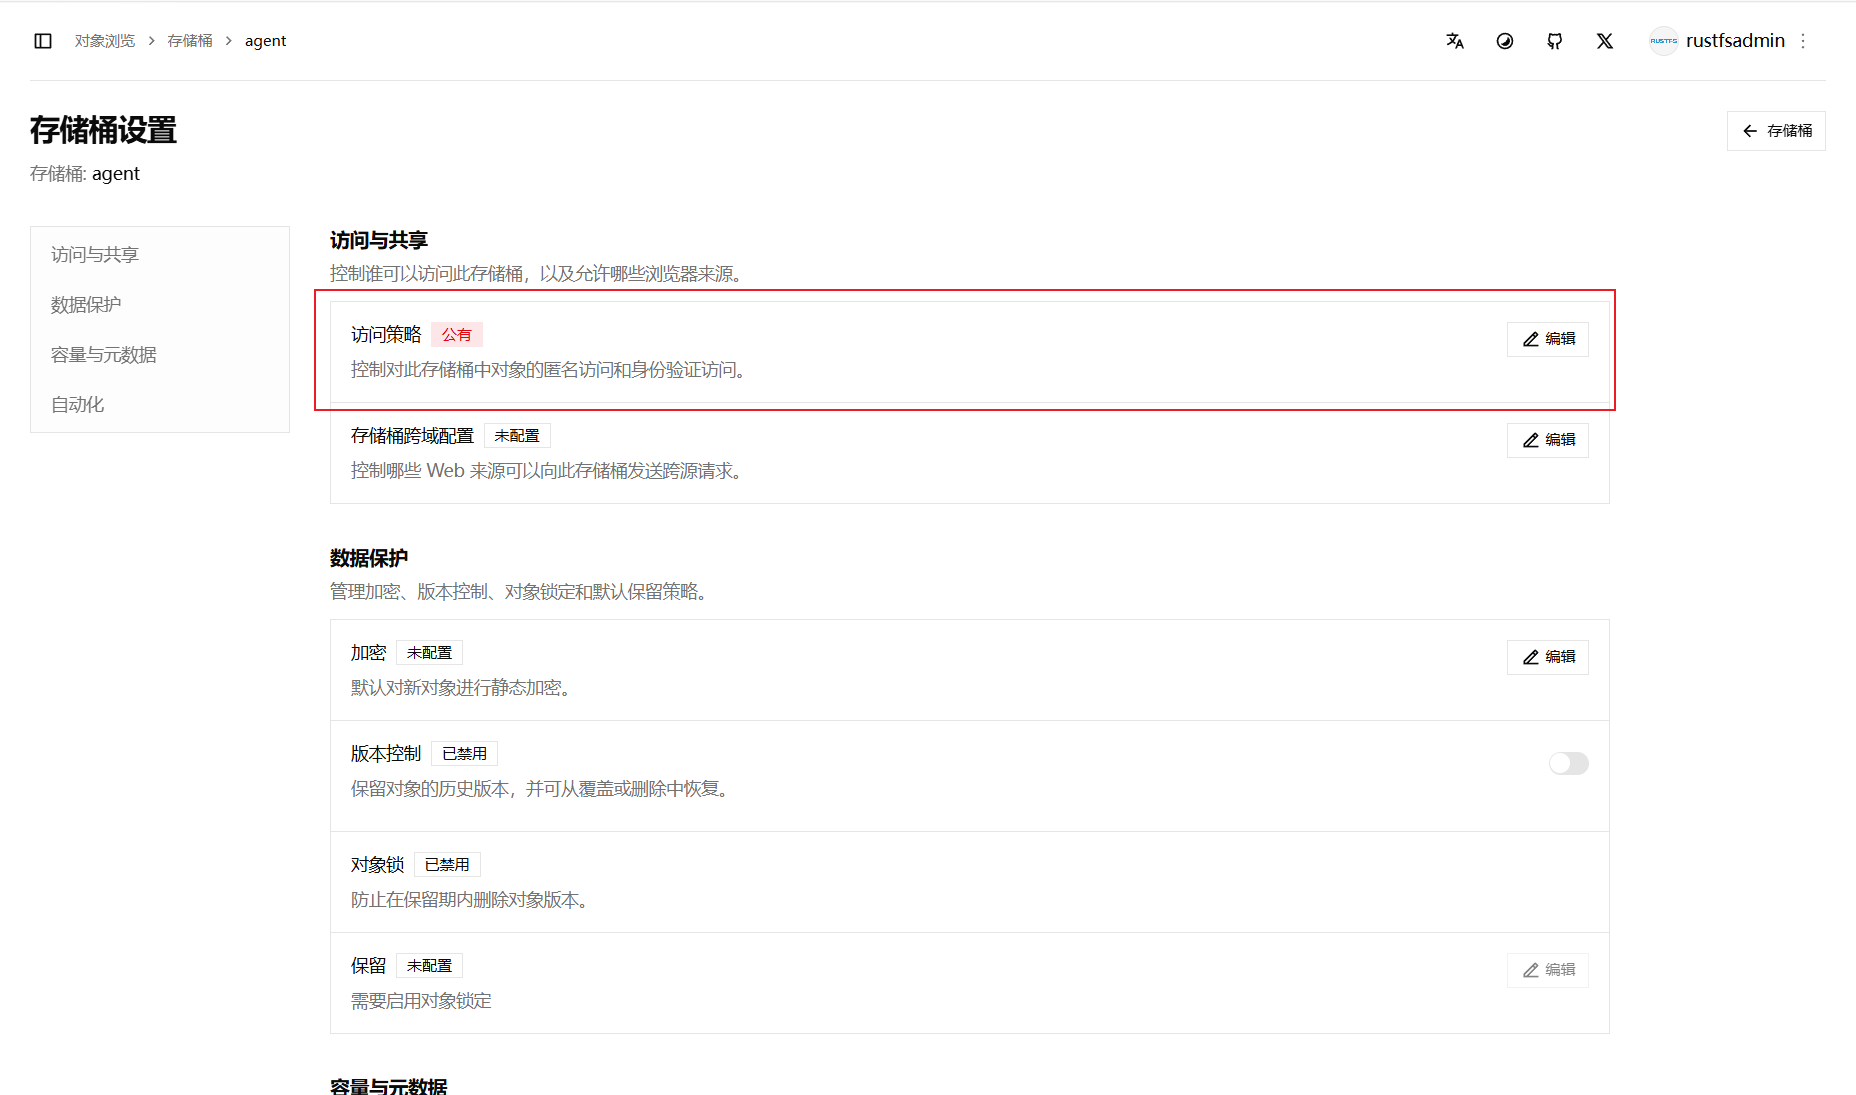Switch theme with the dark mode icon
The width and height of the screenshot is (1856, 1095).
pyautogui.click(x=1505, y=41)
